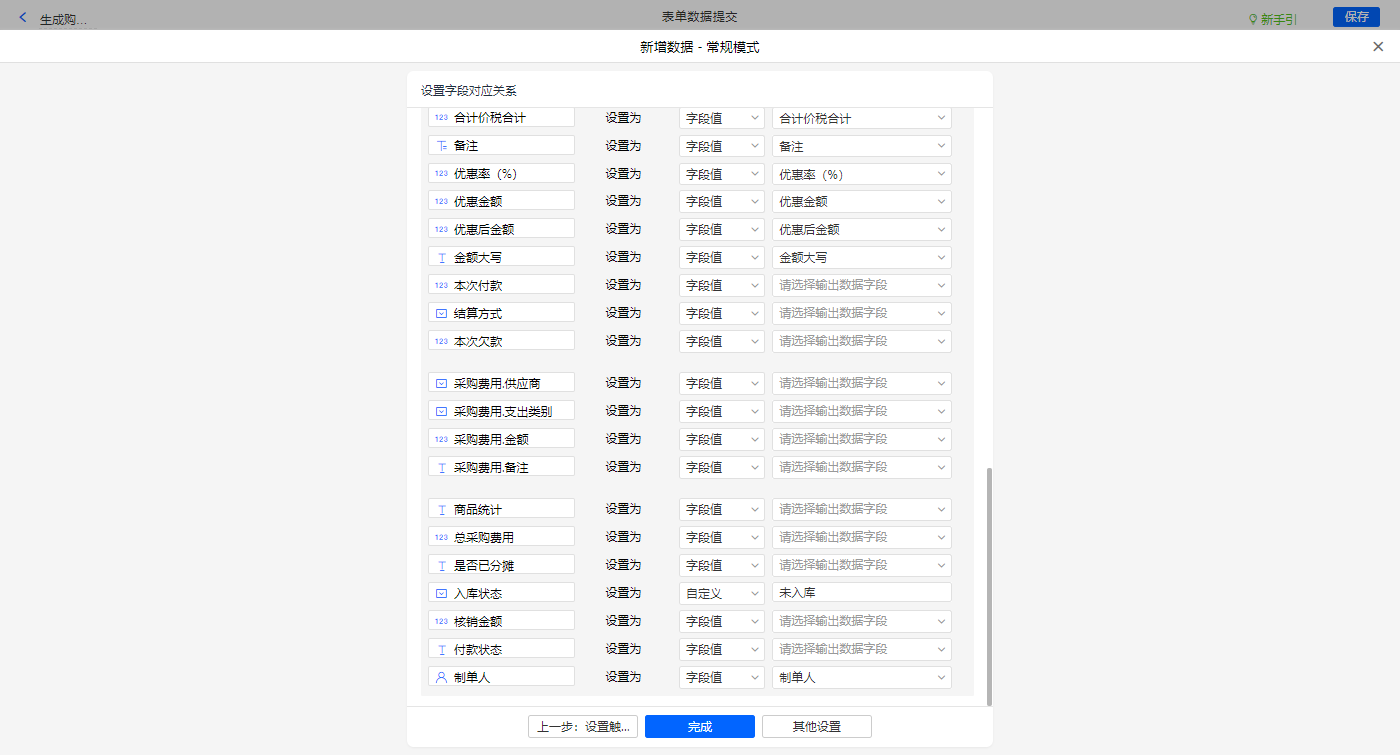Screen dimensions: 1400x755
Task: Expand the 字段值 dropdown for 优惠金额
Action: [x=721, y=201]
